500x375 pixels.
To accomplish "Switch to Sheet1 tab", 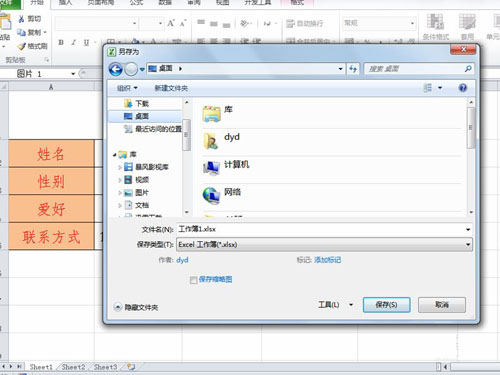I will [x=41, y=367].
